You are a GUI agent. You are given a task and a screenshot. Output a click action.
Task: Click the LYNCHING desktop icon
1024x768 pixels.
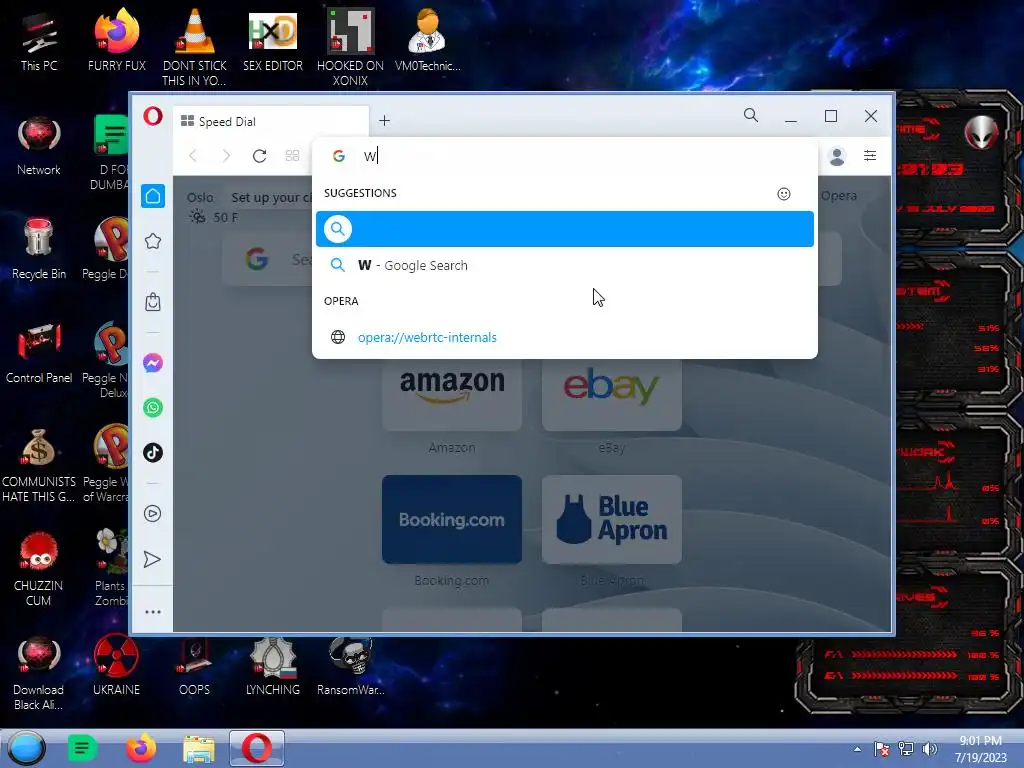click(x=273, y=665)
